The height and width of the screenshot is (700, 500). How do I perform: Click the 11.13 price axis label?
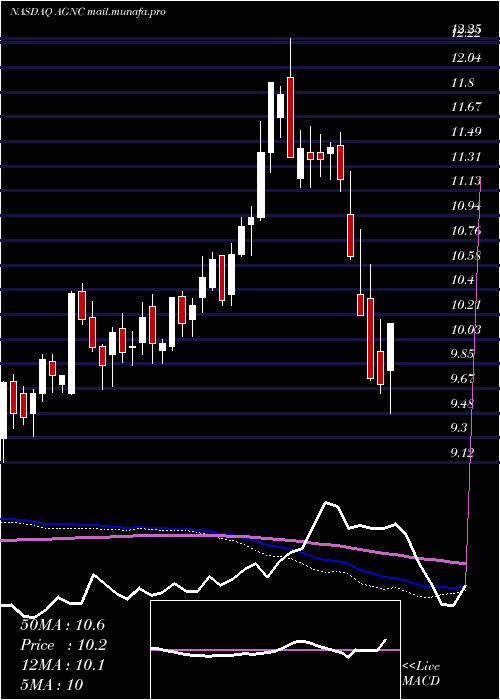tap(466, 181)
